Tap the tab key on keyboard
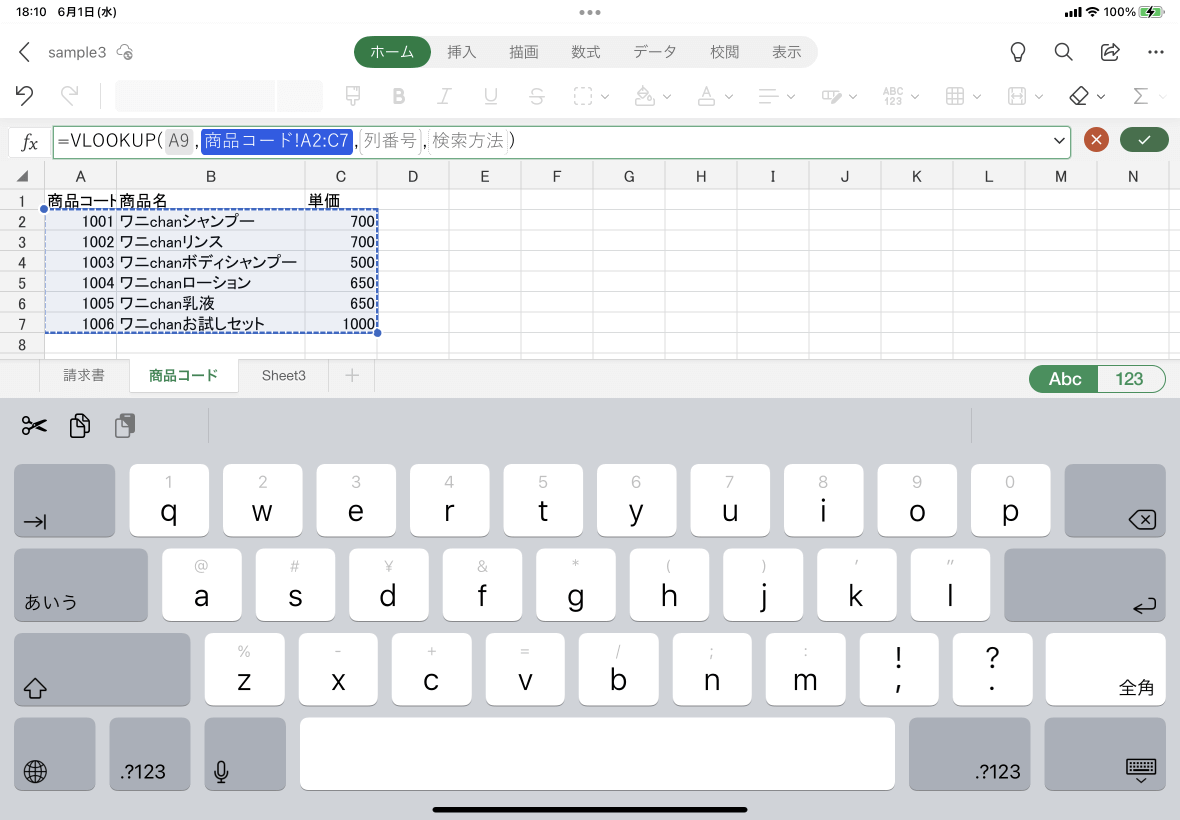Image resolution: width=1180 pixels, height=820 pixels. [x=65, y=500]
